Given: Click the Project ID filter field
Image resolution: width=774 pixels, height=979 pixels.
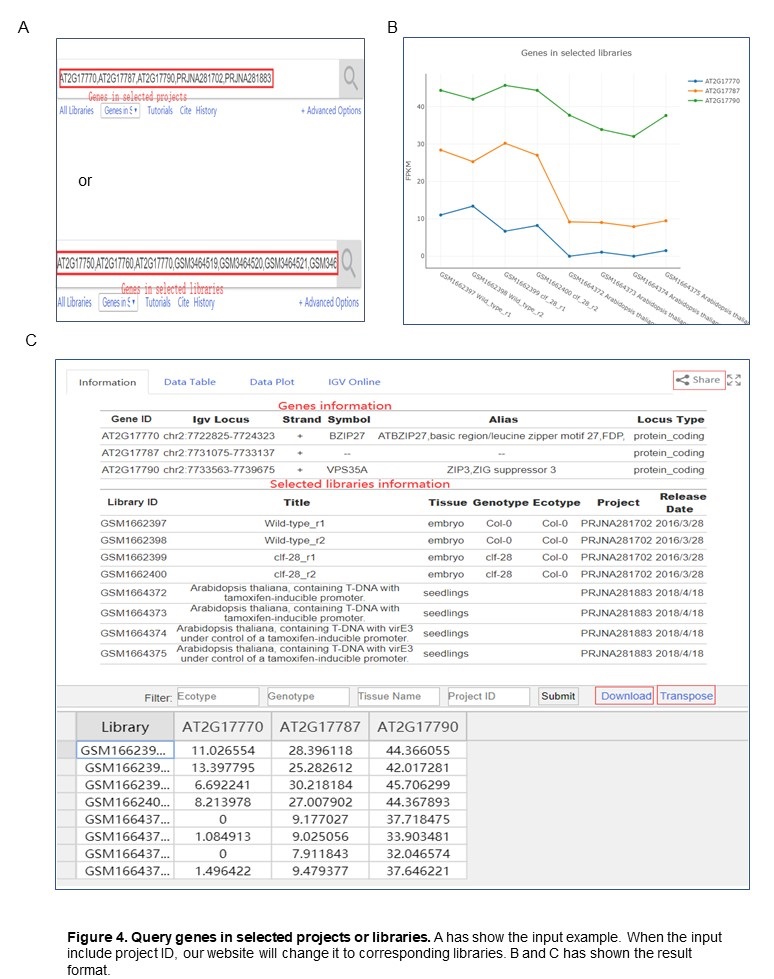Looking at the screenshot, I should [488, 696].
